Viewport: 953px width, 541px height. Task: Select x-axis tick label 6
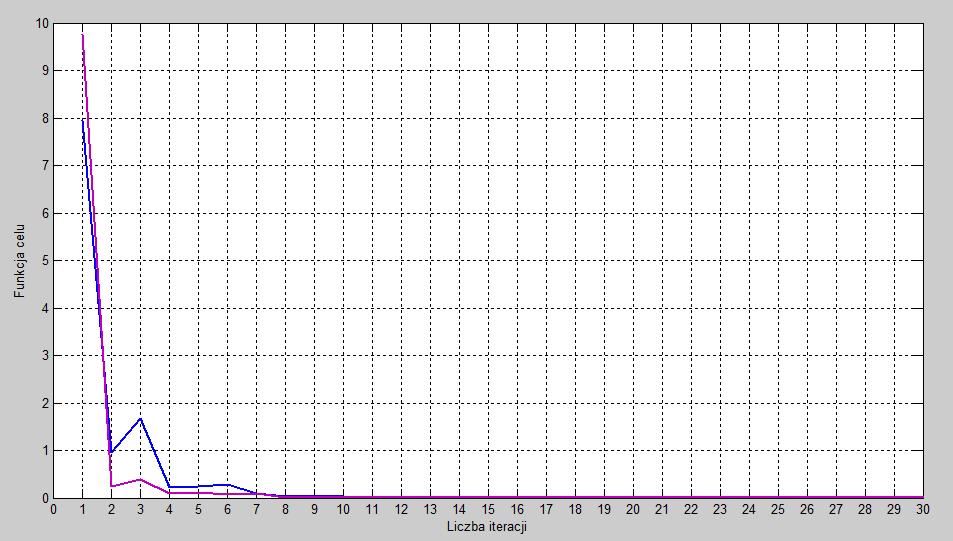pyautogui.click(x=227, y=510)
